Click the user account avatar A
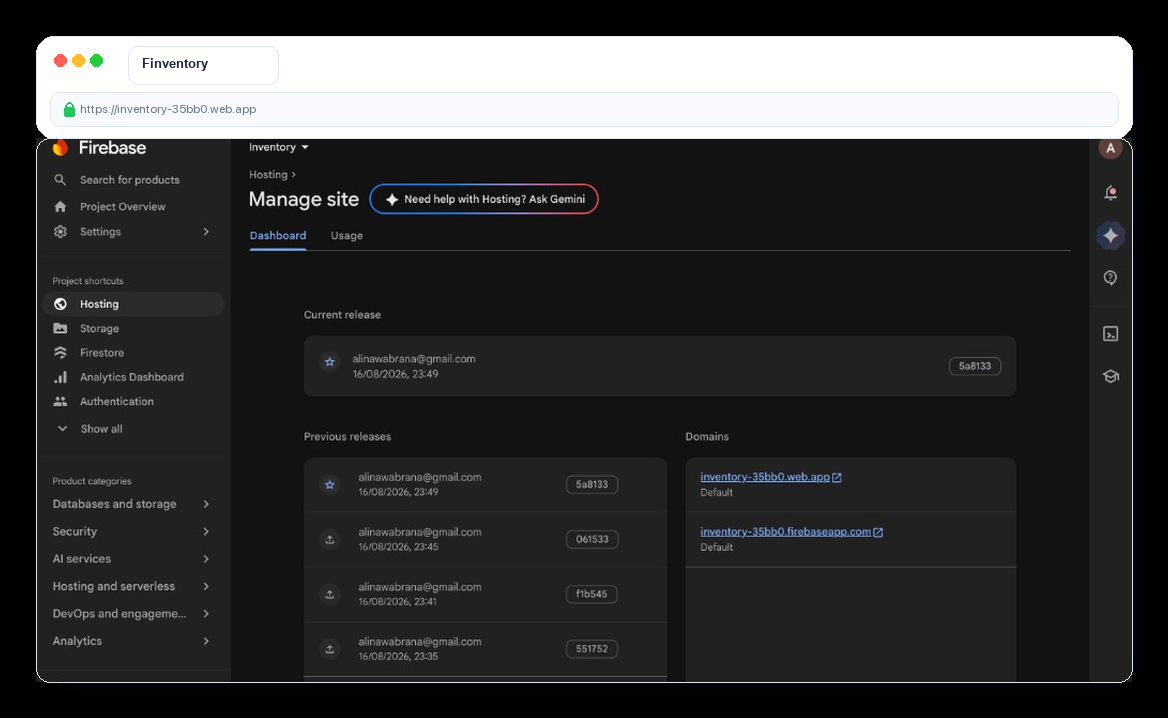This screenshot has width=1168, height=718. 1110,148
